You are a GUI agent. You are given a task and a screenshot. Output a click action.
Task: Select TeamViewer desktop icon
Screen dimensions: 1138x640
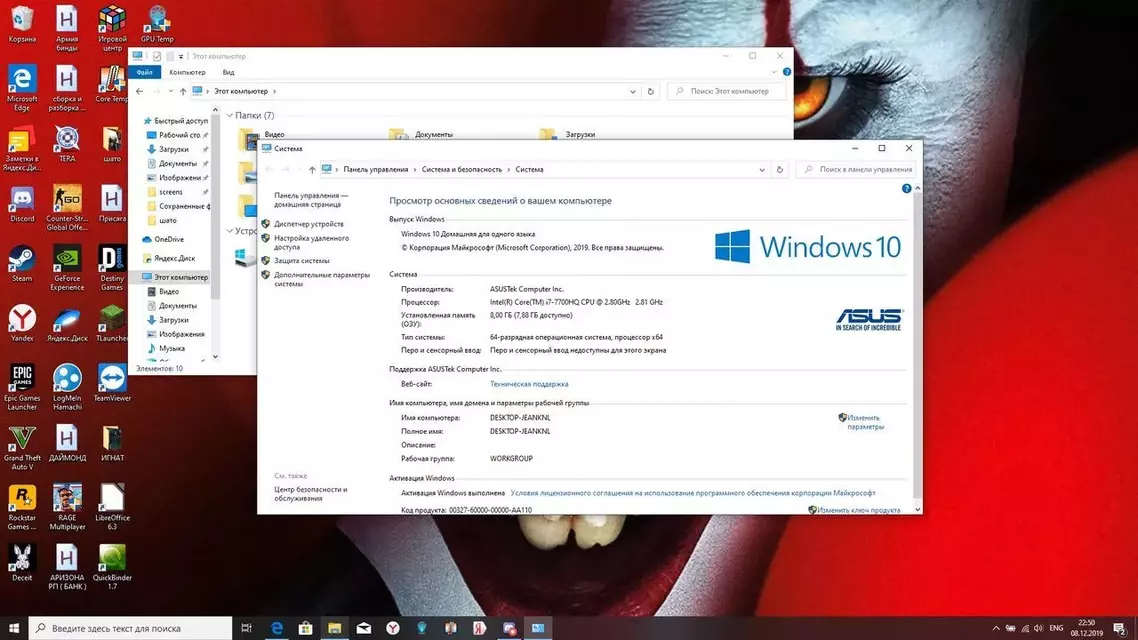click(x=112, y=384)
